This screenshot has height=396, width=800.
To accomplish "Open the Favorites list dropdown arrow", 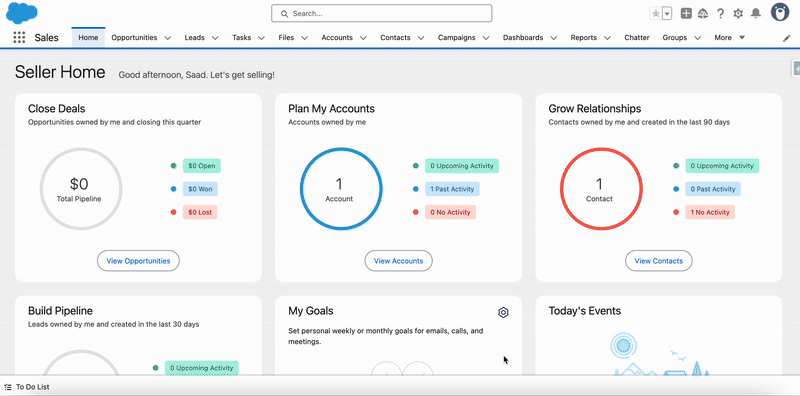I will click(x=667, y=13).
